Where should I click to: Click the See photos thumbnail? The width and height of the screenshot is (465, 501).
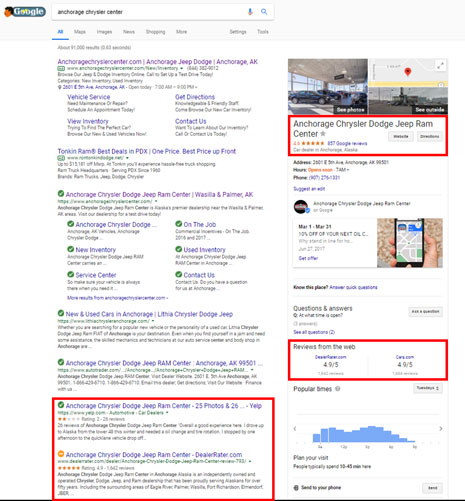[x=328, y=86]
